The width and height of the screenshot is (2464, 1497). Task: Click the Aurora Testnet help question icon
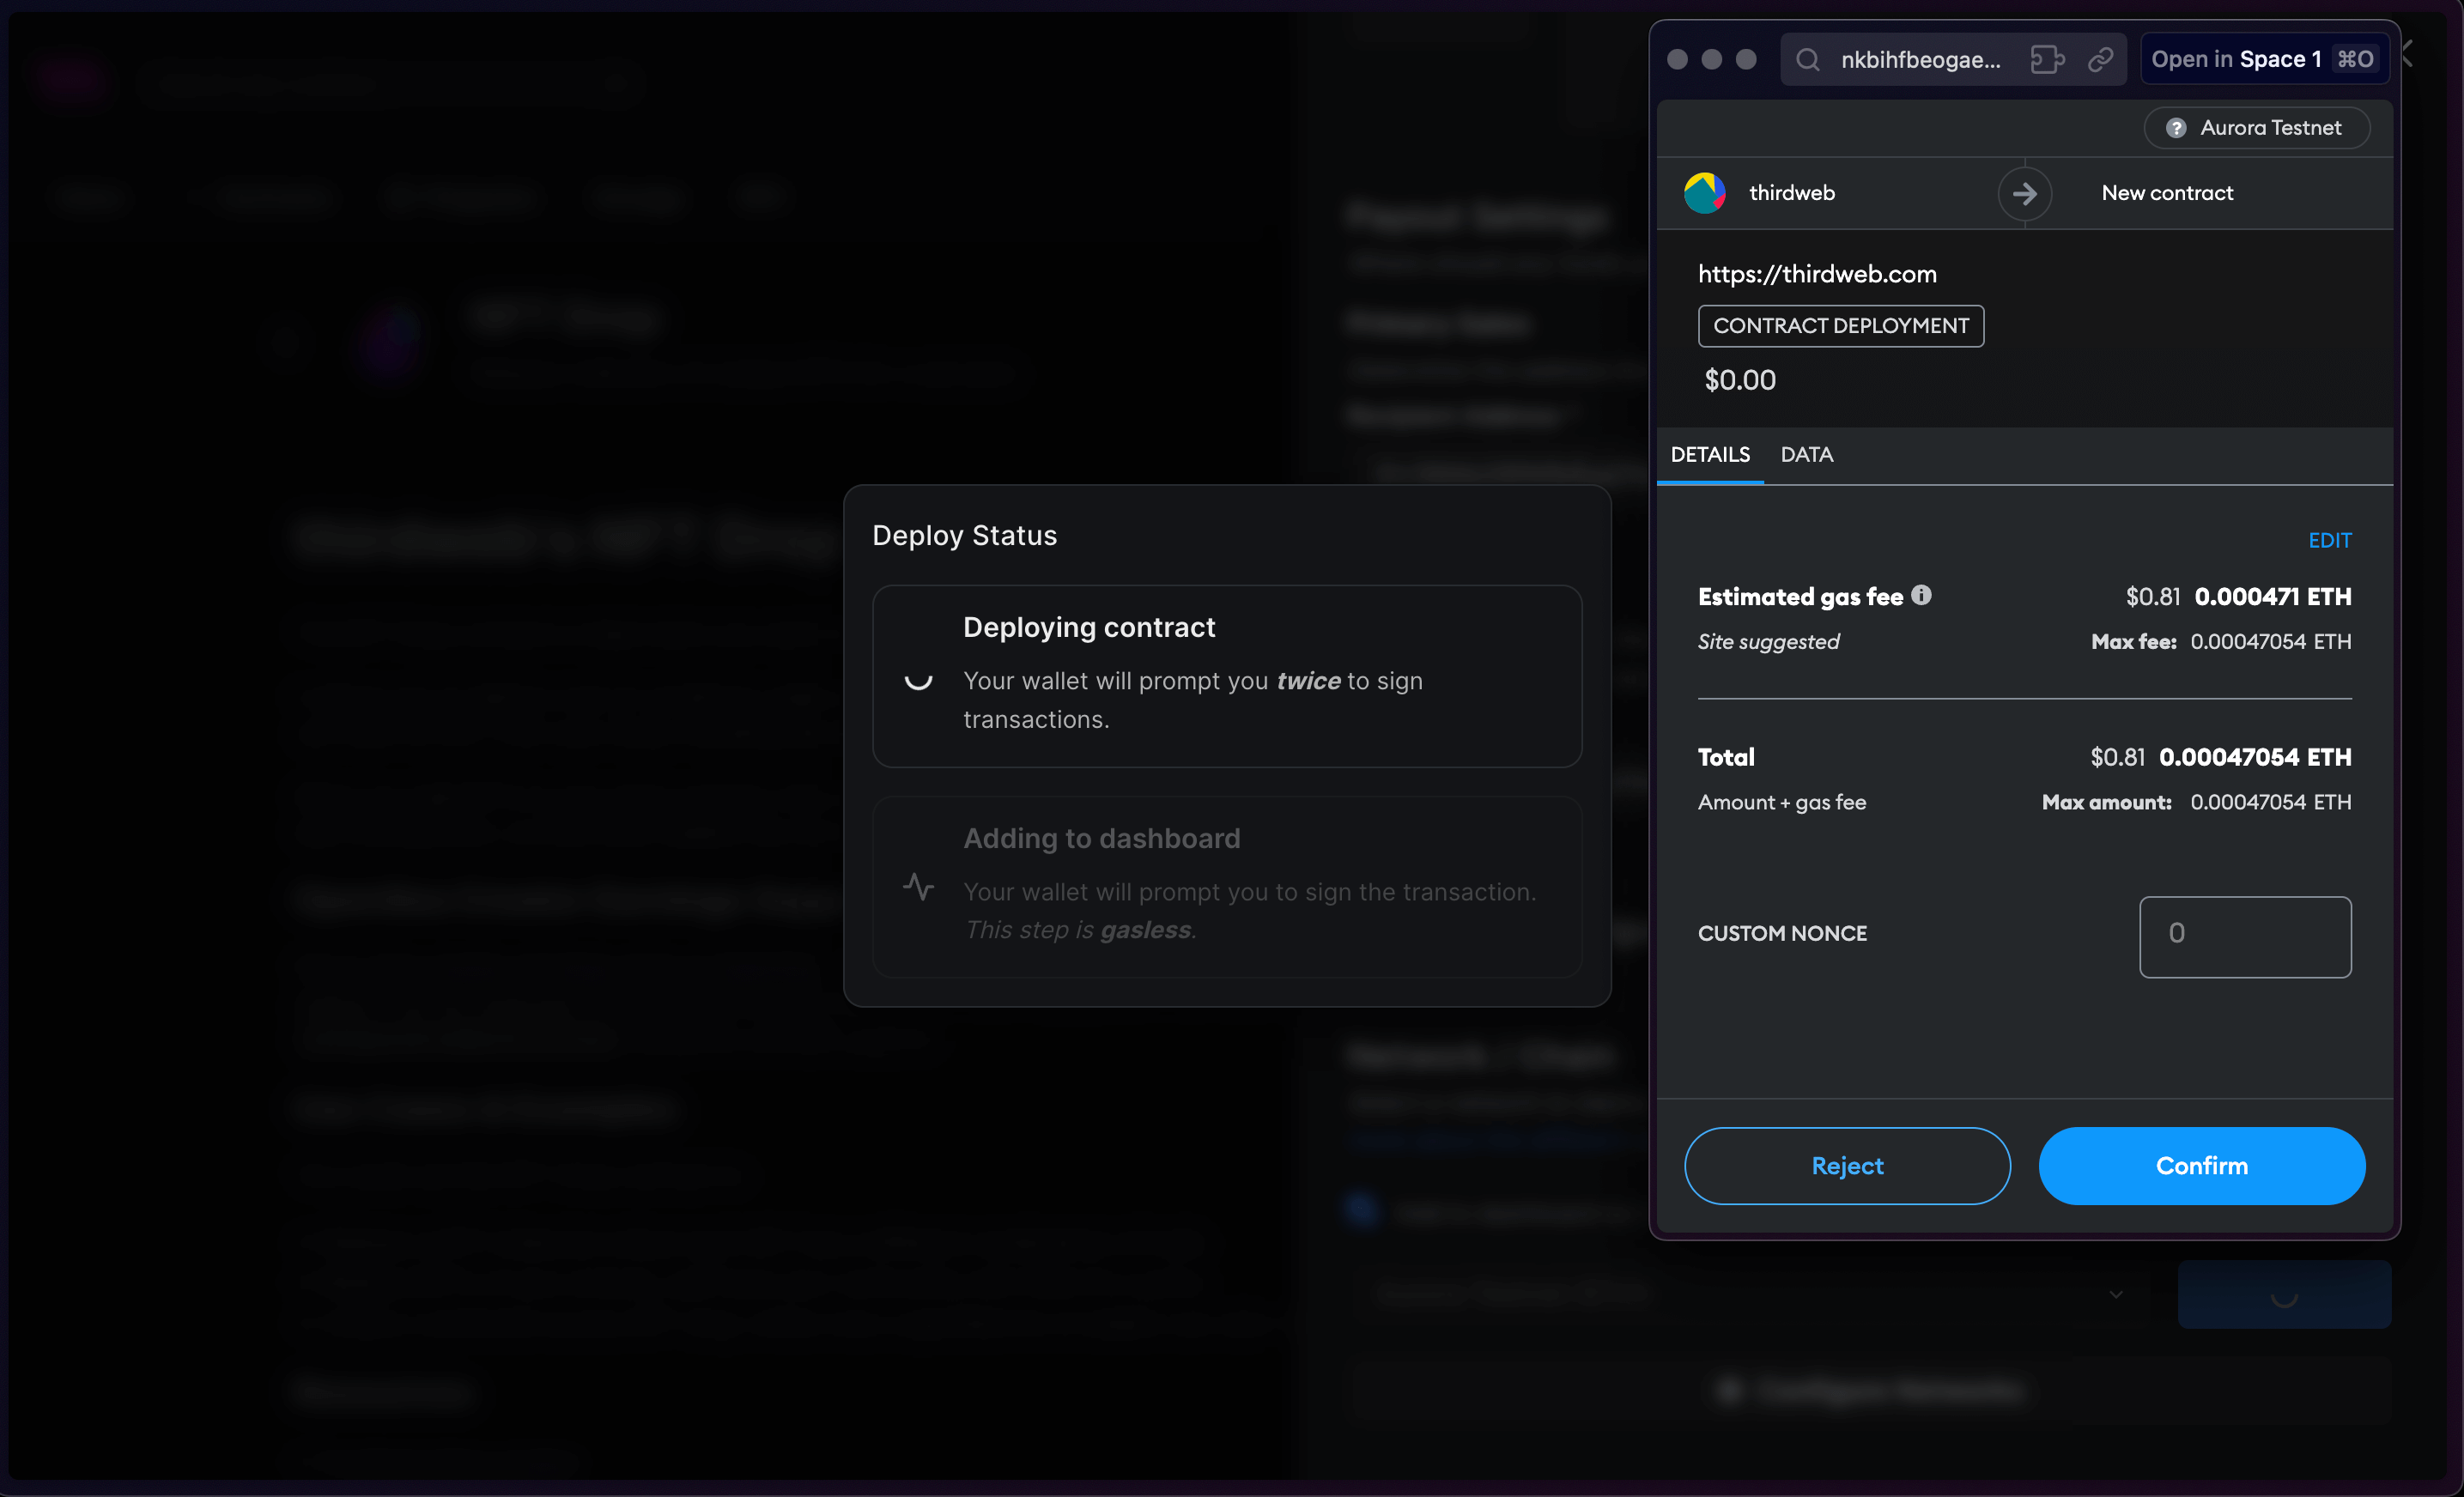[x=2177, y=127]
